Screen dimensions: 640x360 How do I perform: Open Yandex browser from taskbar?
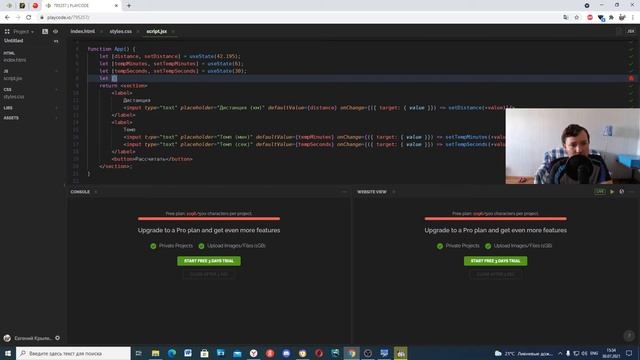coord(253,353)
